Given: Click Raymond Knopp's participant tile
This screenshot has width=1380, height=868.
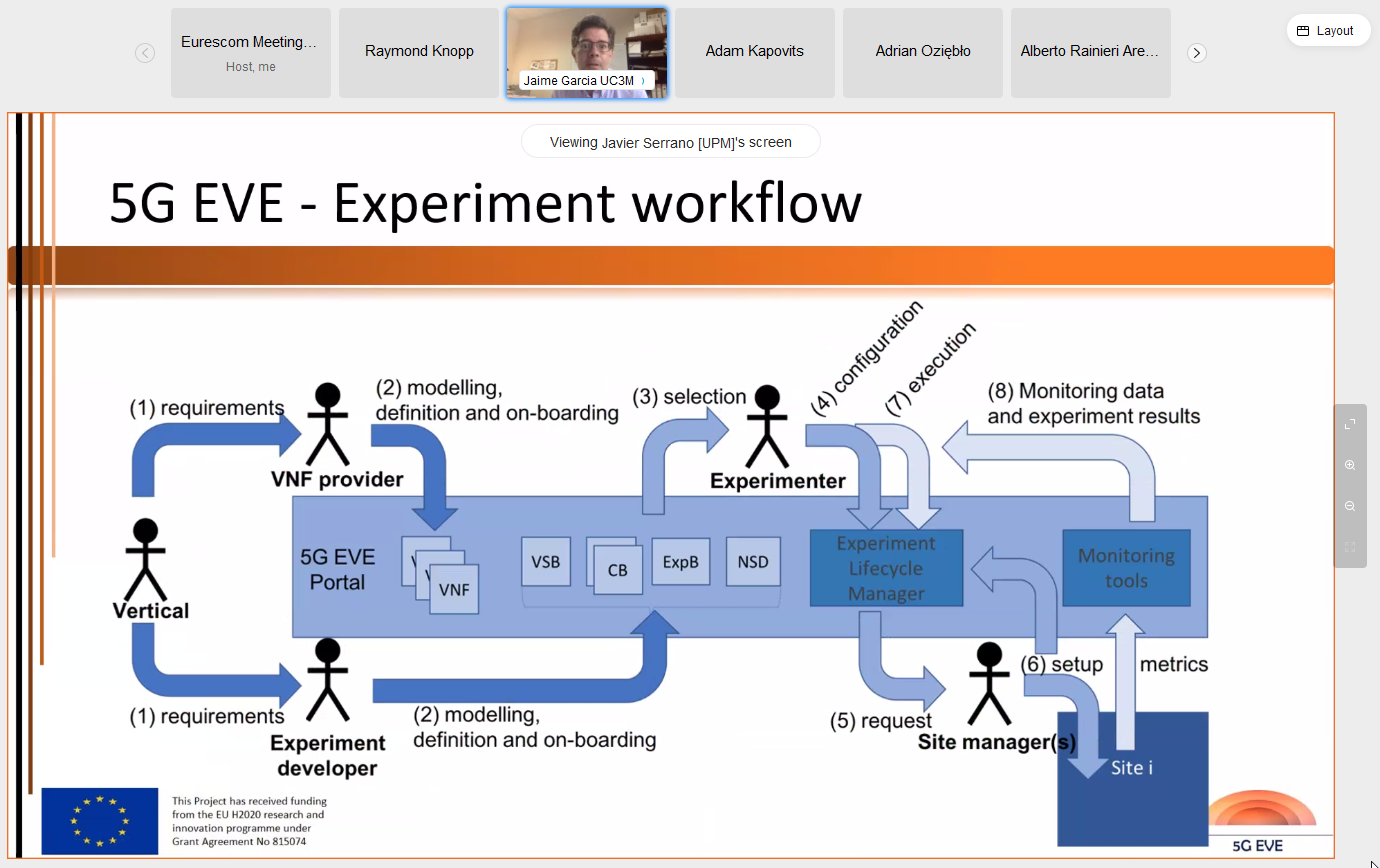Looking at the screenshot, I should 419,53.
